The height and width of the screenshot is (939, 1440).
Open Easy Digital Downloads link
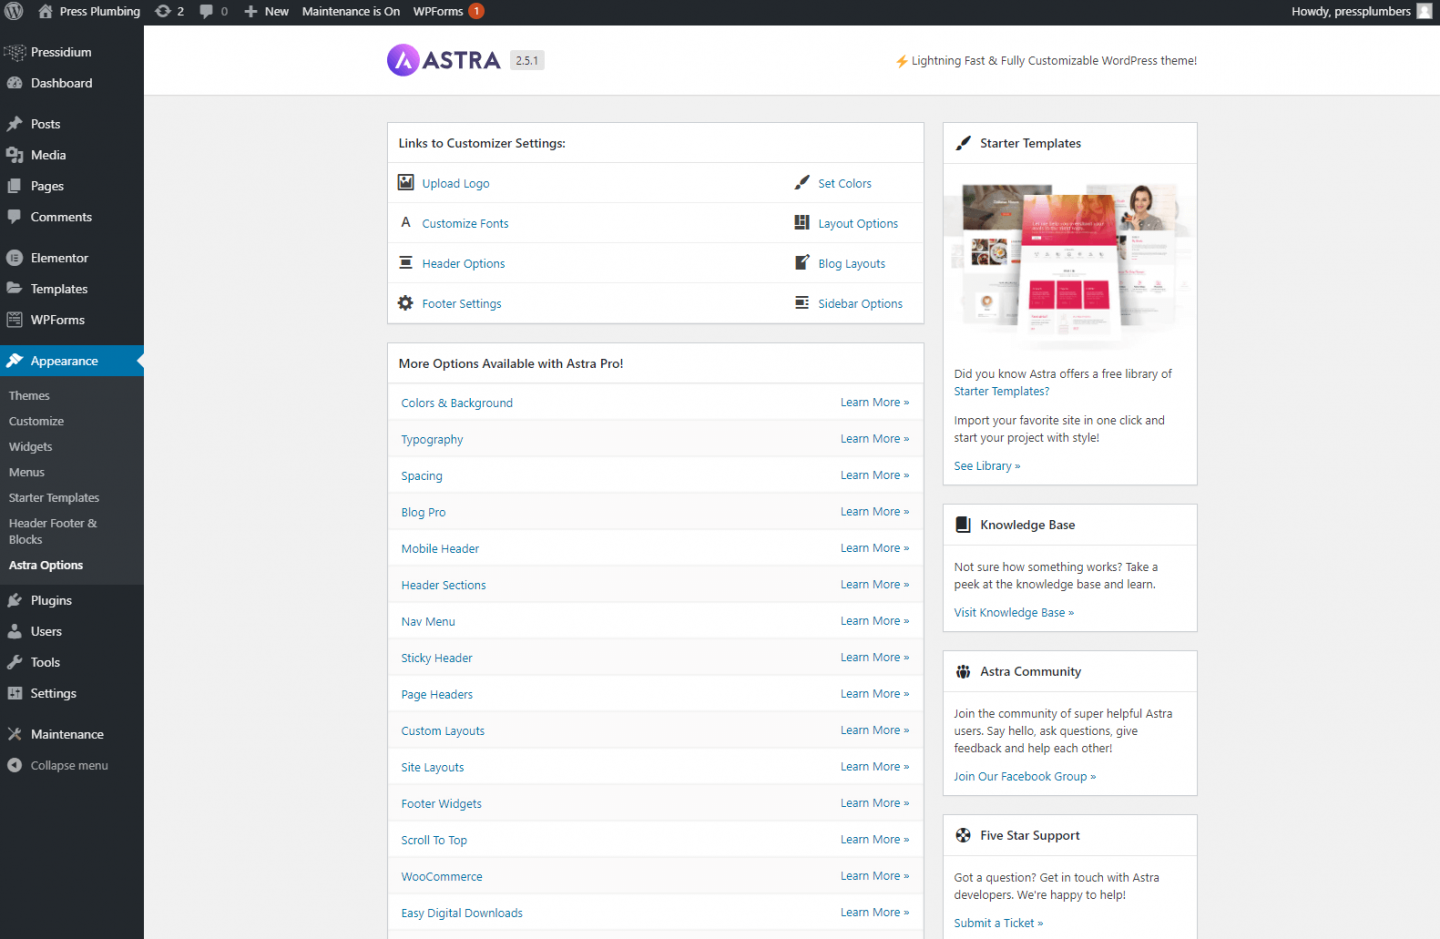pos(462,913)
